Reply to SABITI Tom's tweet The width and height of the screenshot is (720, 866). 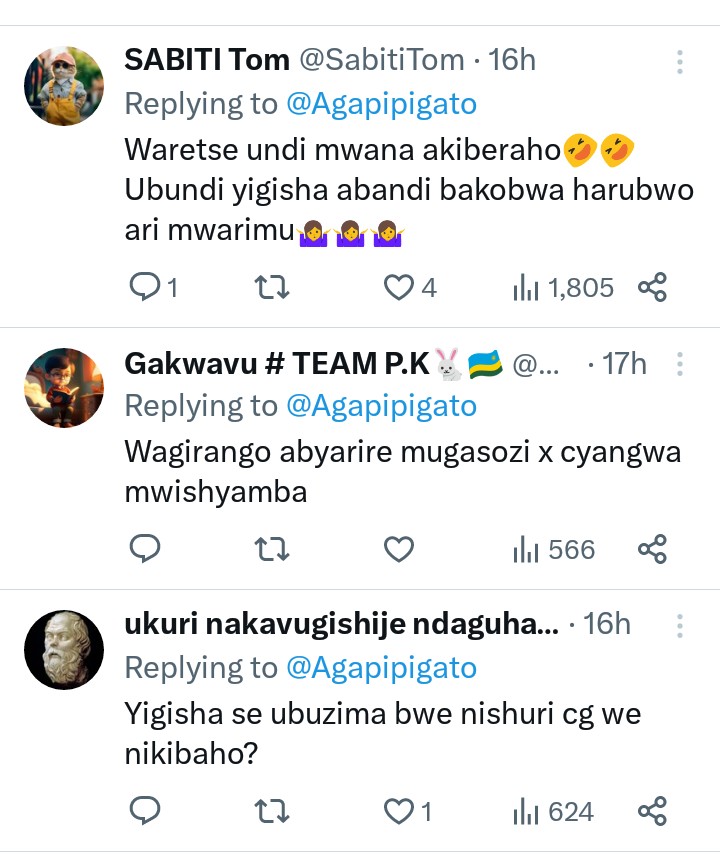coord(146,288)
